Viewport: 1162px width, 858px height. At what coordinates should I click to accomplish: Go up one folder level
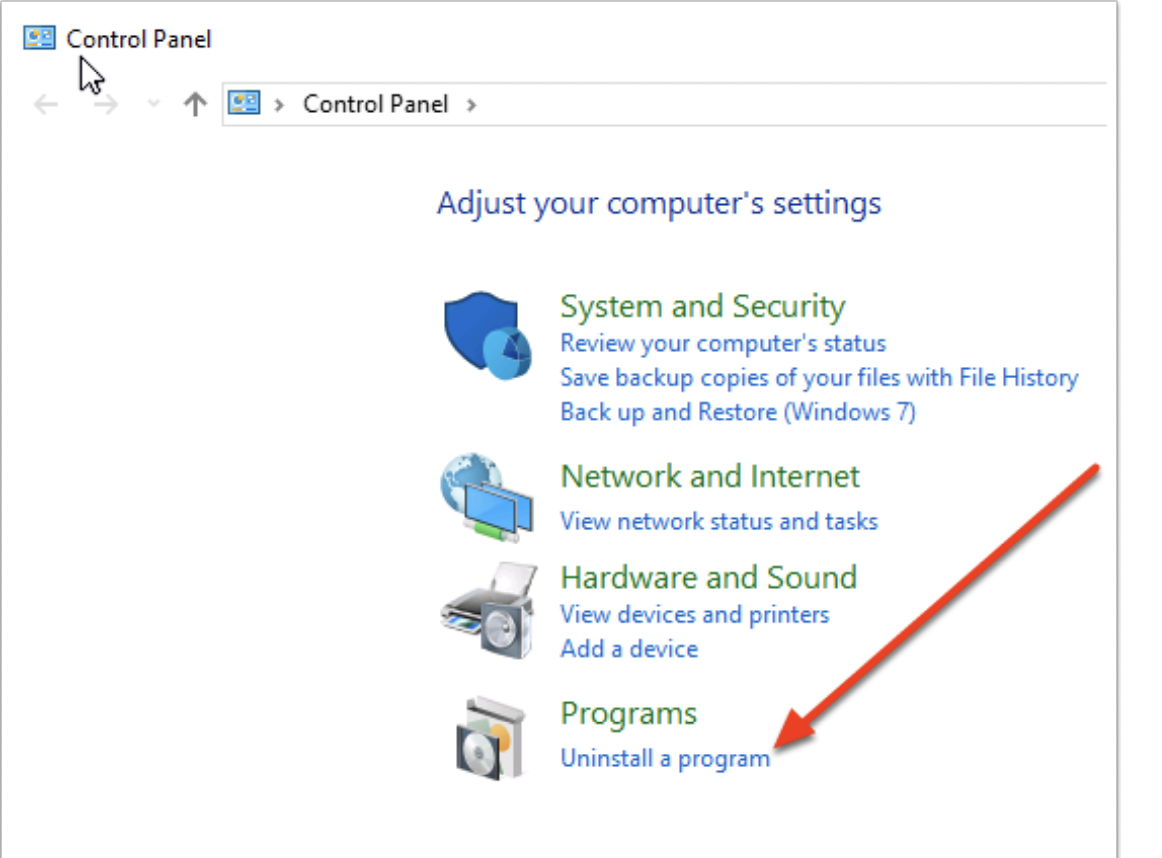click(x=195, y=104)
